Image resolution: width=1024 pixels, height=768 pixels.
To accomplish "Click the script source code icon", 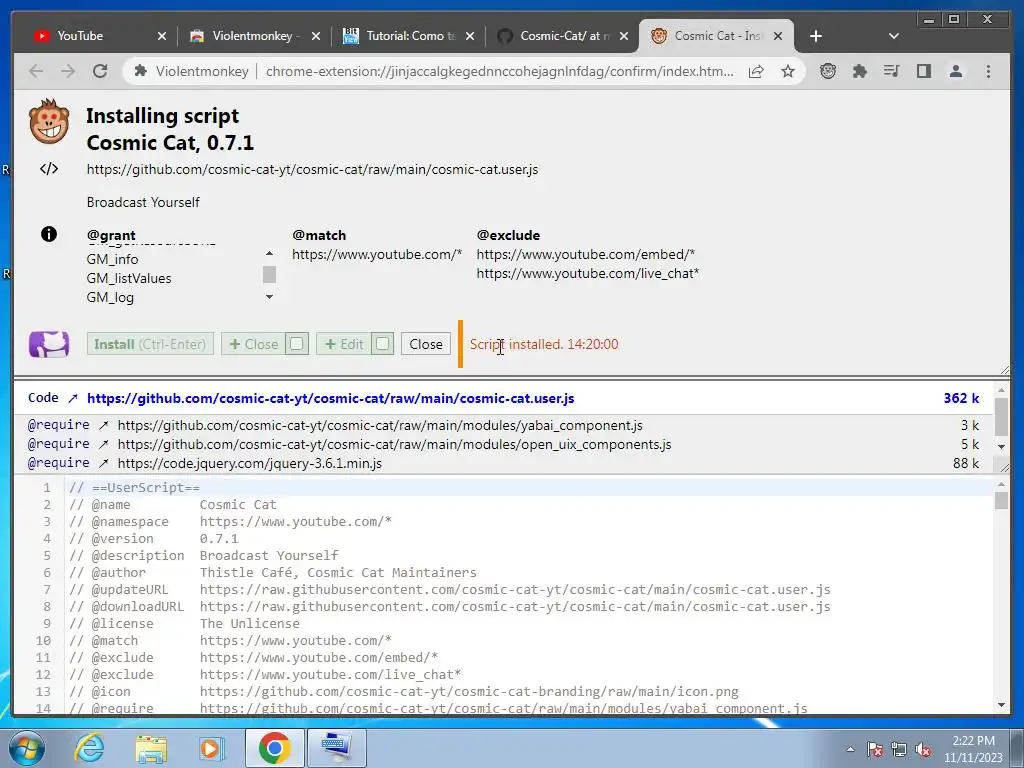I will 49,169.
